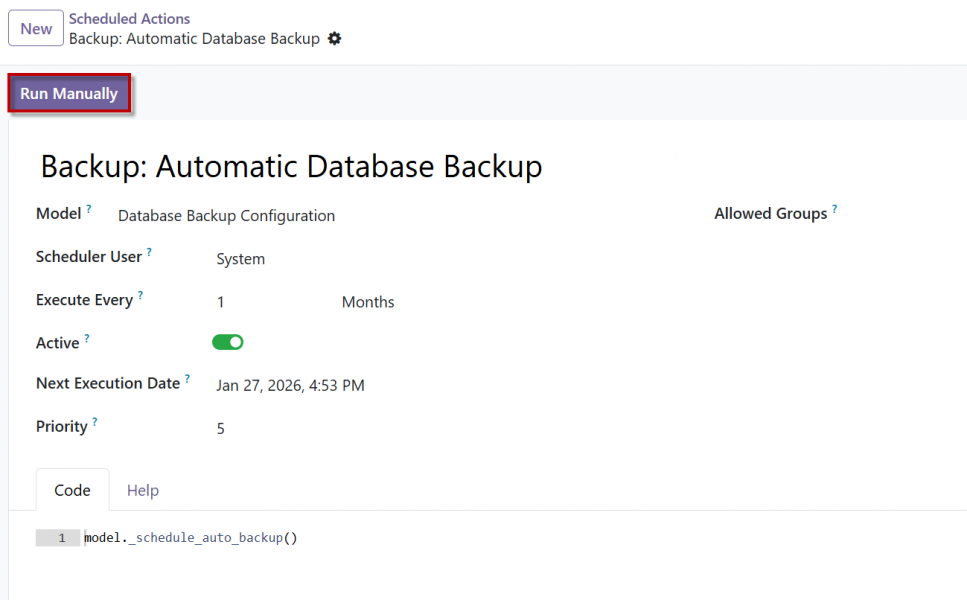
Task: Click help icon beside Execute Every
Action: [x=140, y=295]
